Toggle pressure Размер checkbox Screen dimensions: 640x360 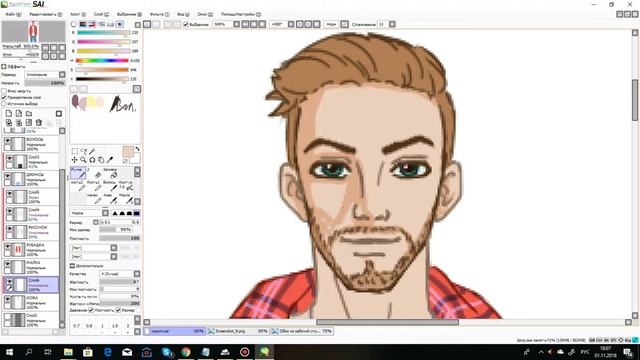[x=118, y=310]
